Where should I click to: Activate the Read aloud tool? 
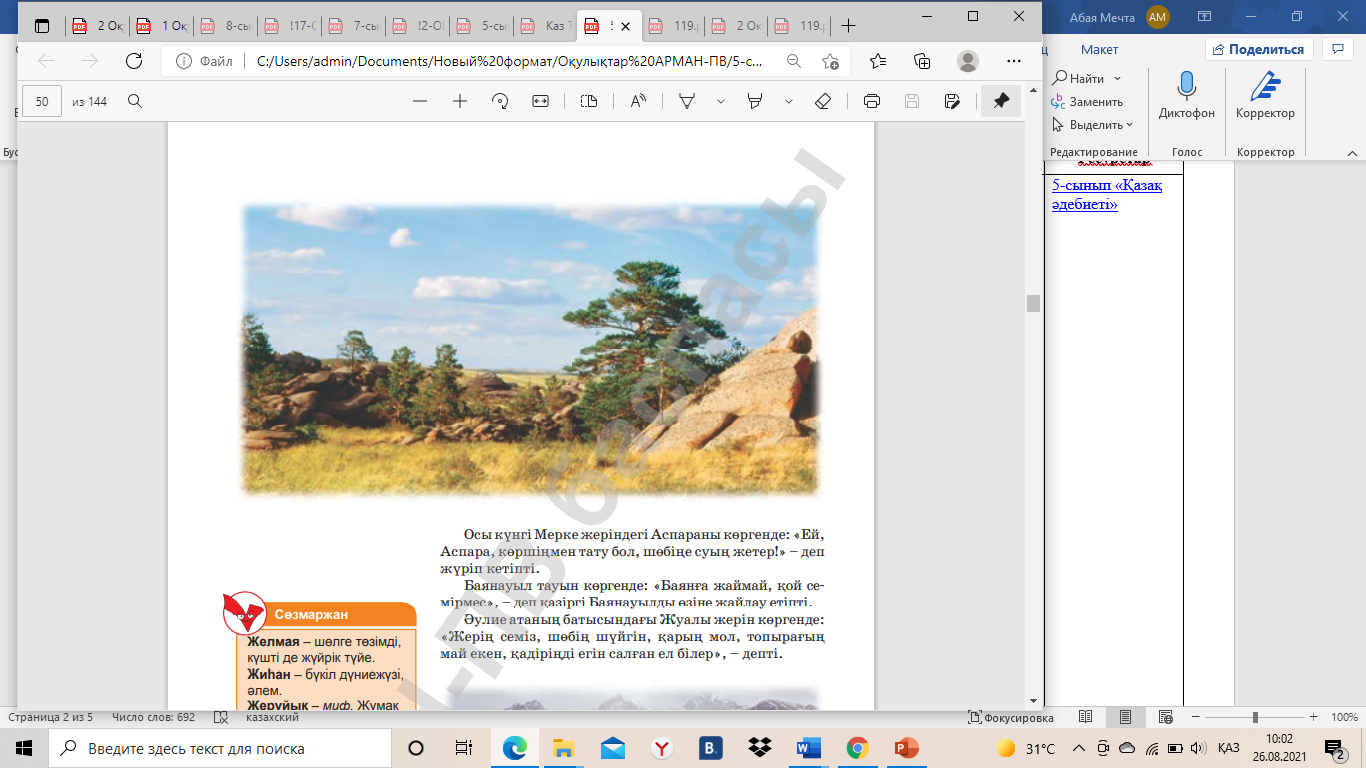tap(638, 101)
